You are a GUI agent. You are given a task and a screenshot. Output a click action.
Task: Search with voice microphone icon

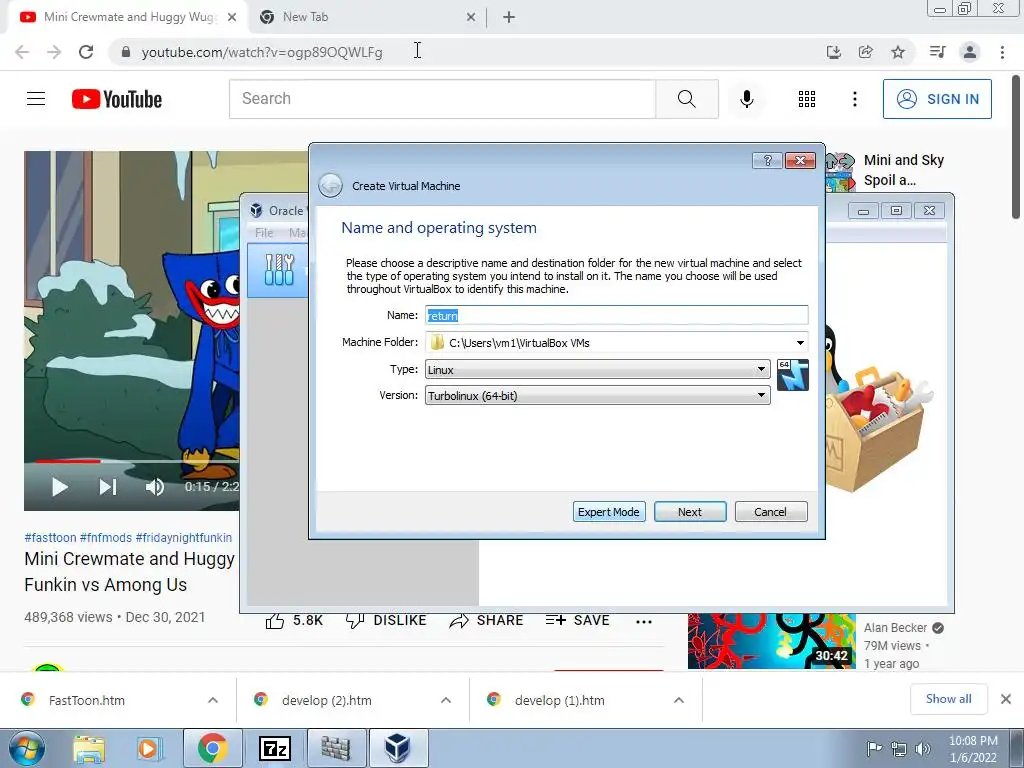coord(747,99)
